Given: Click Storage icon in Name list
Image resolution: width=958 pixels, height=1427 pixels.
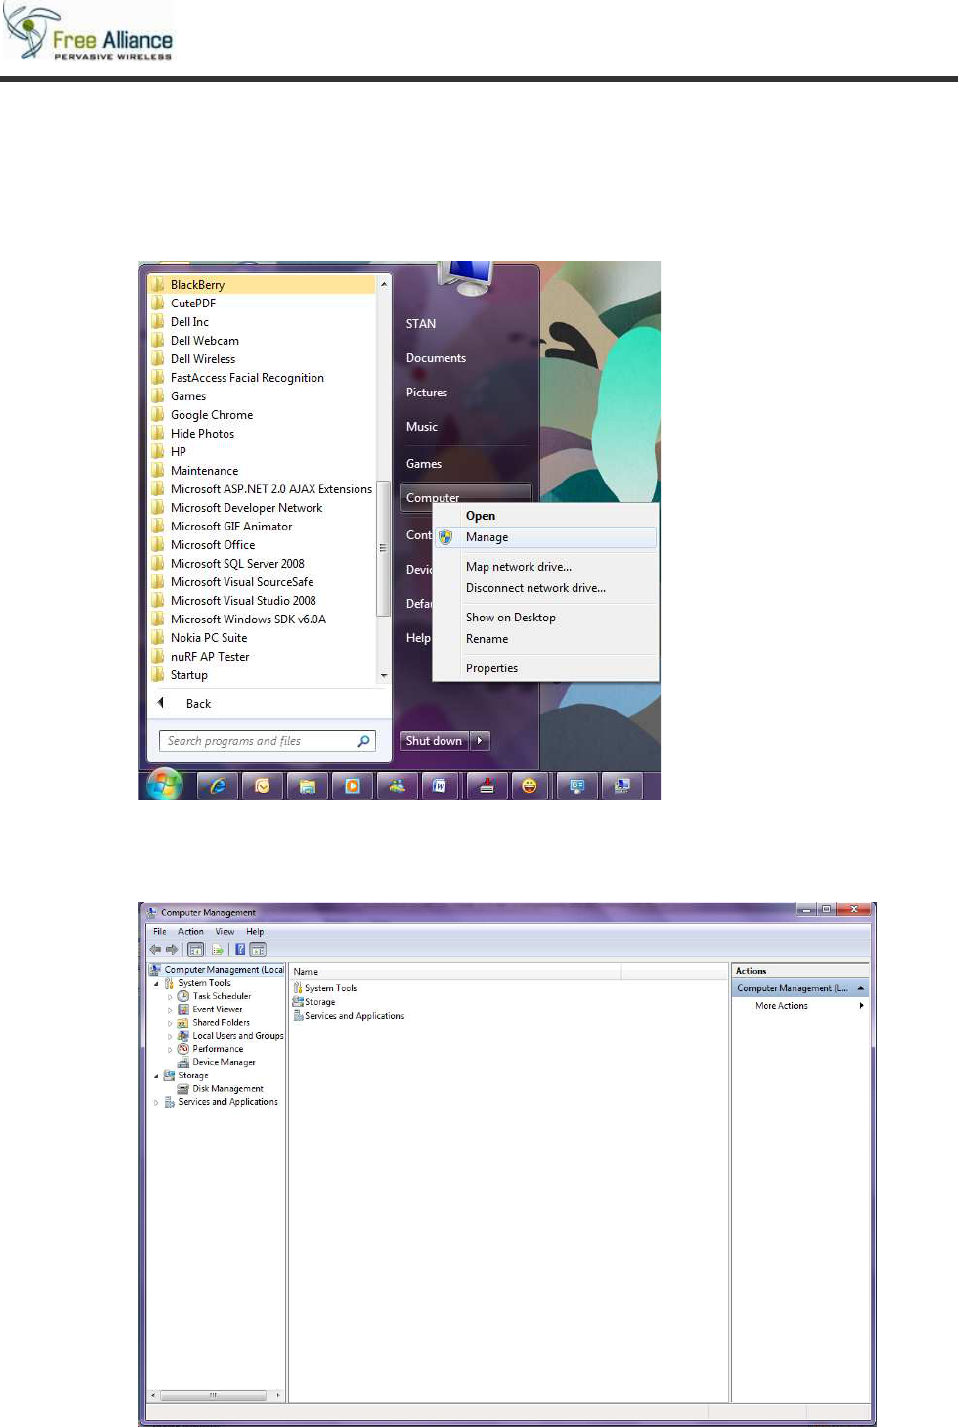Looking at the screenshot, I should tap(298, 1001).
